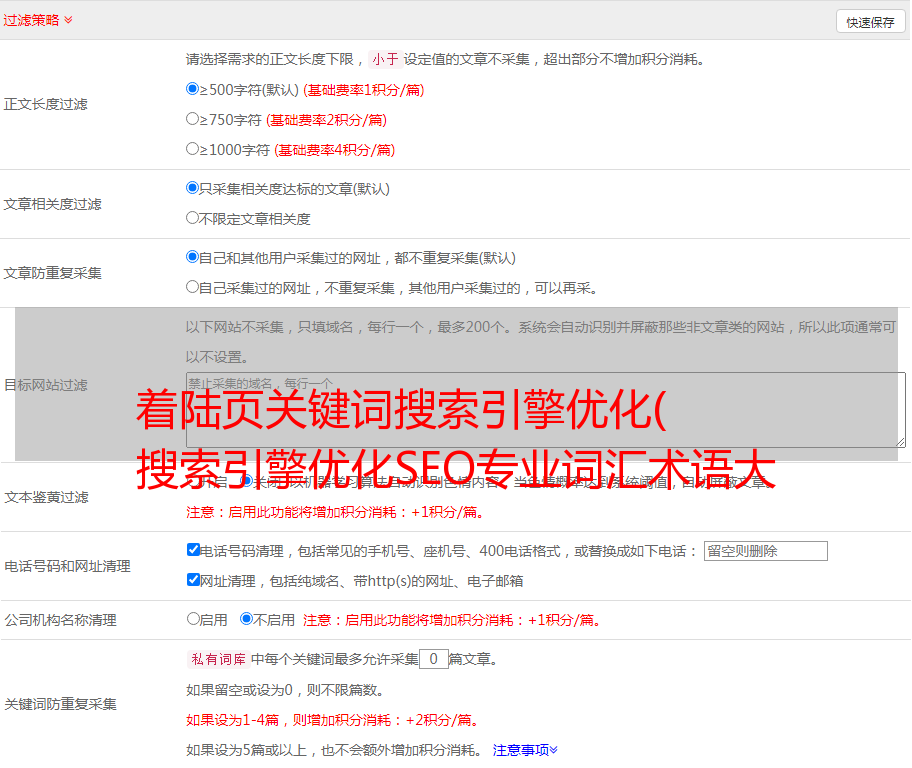Select 自己和其他用户采集过的网址 no-repeat option
Image resolution: width=912 pixels, height=768 pixels.
(x=193, y=257)
